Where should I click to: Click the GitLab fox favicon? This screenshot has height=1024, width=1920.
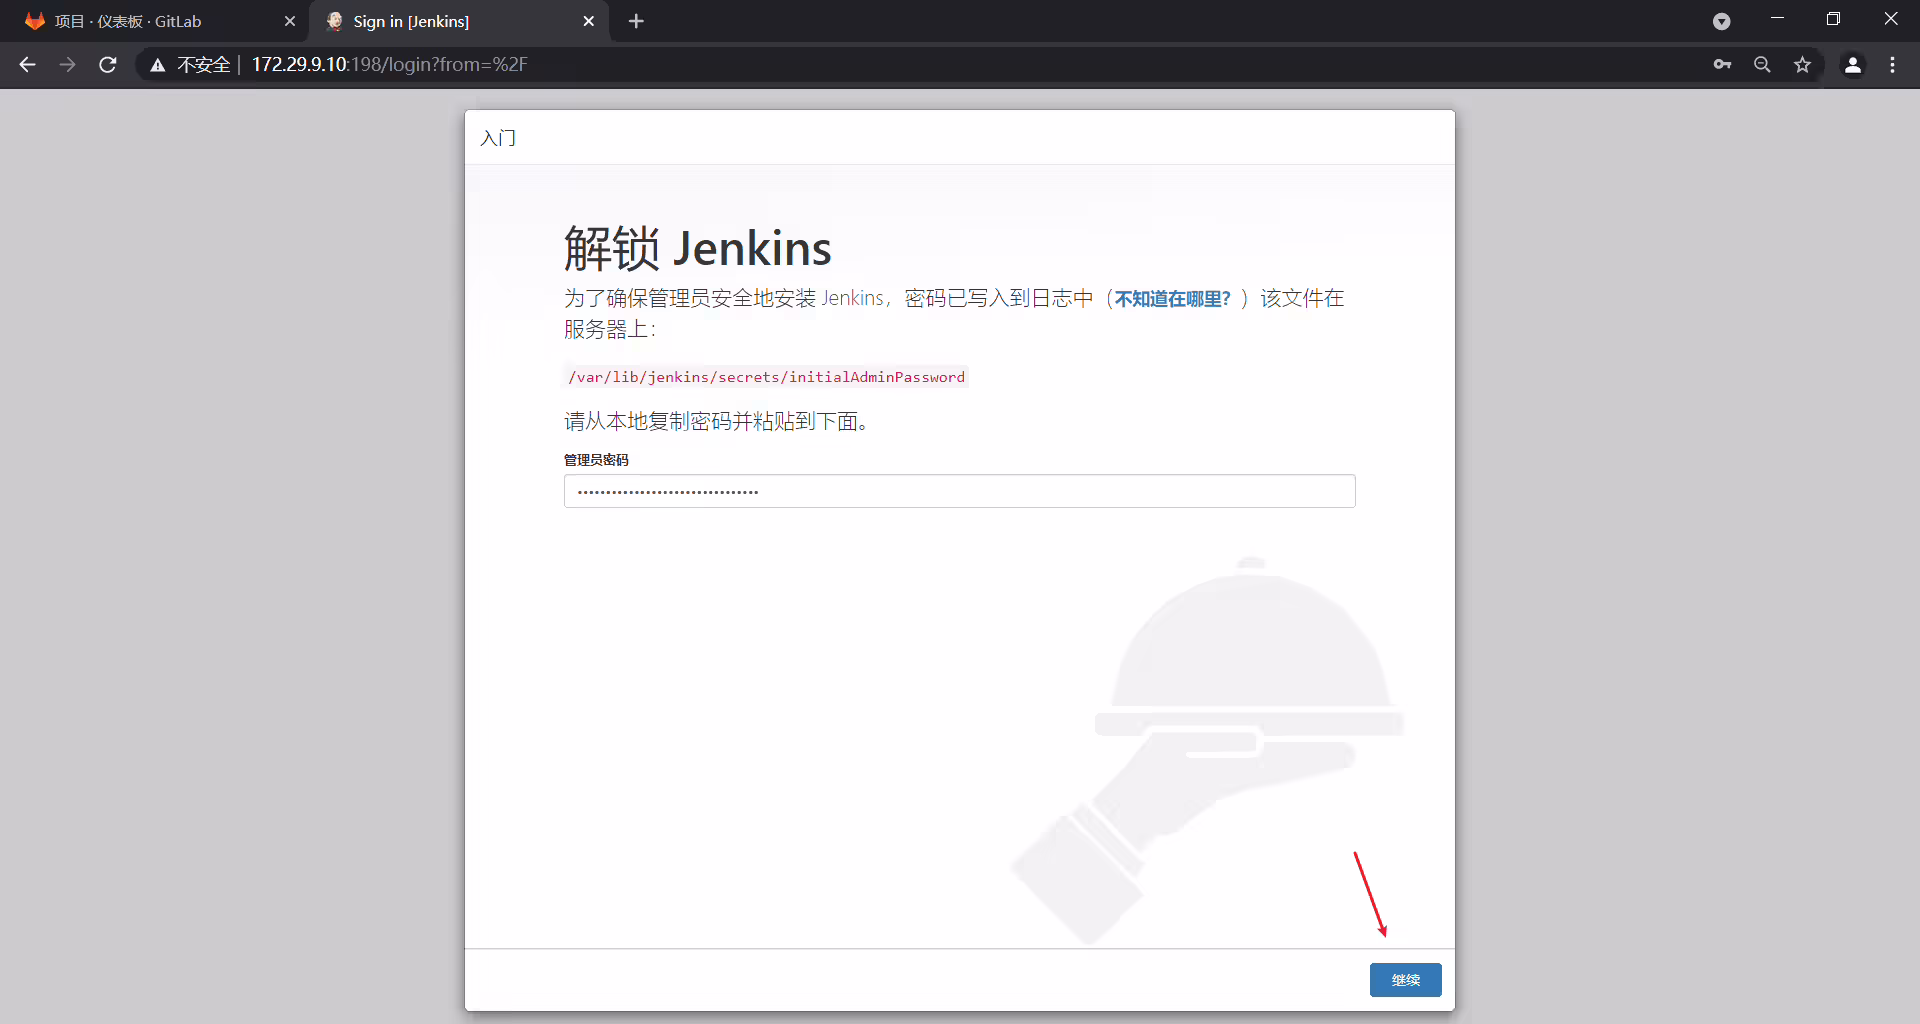[x=35, y=21]
